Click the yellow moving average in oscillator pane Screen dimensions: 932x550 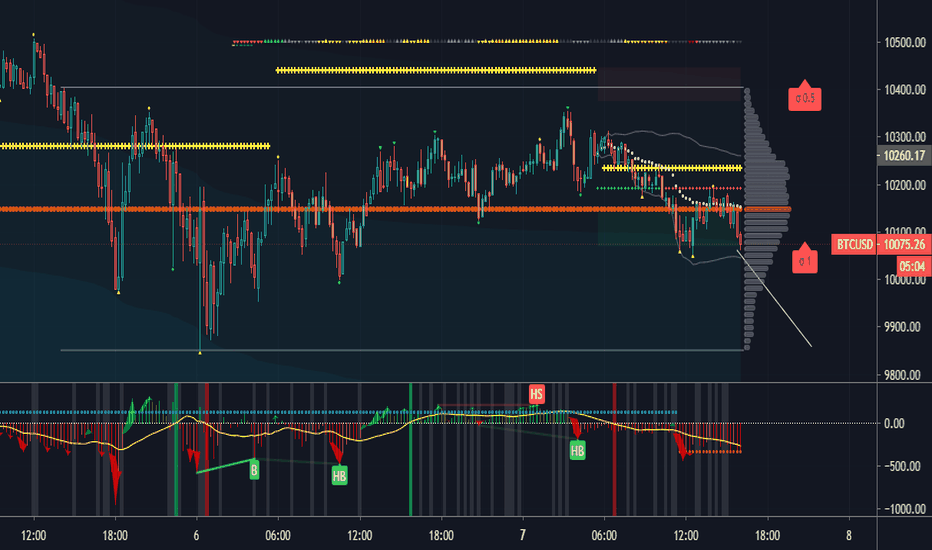click(370, 432)
